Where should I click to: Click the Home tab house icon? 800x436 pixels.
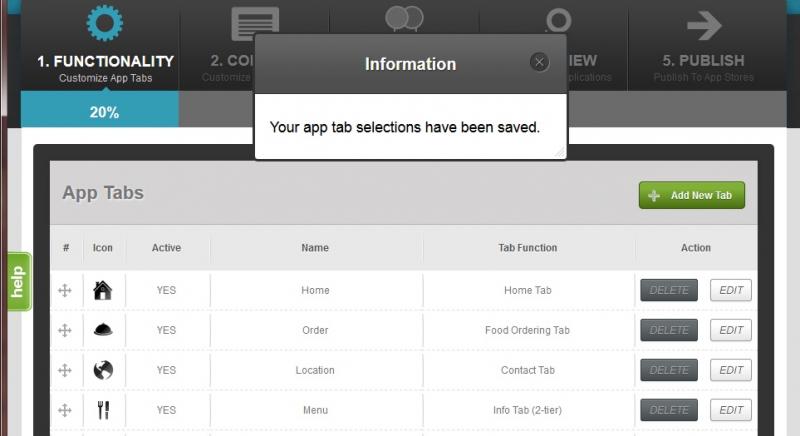click(x=103, y=290)
